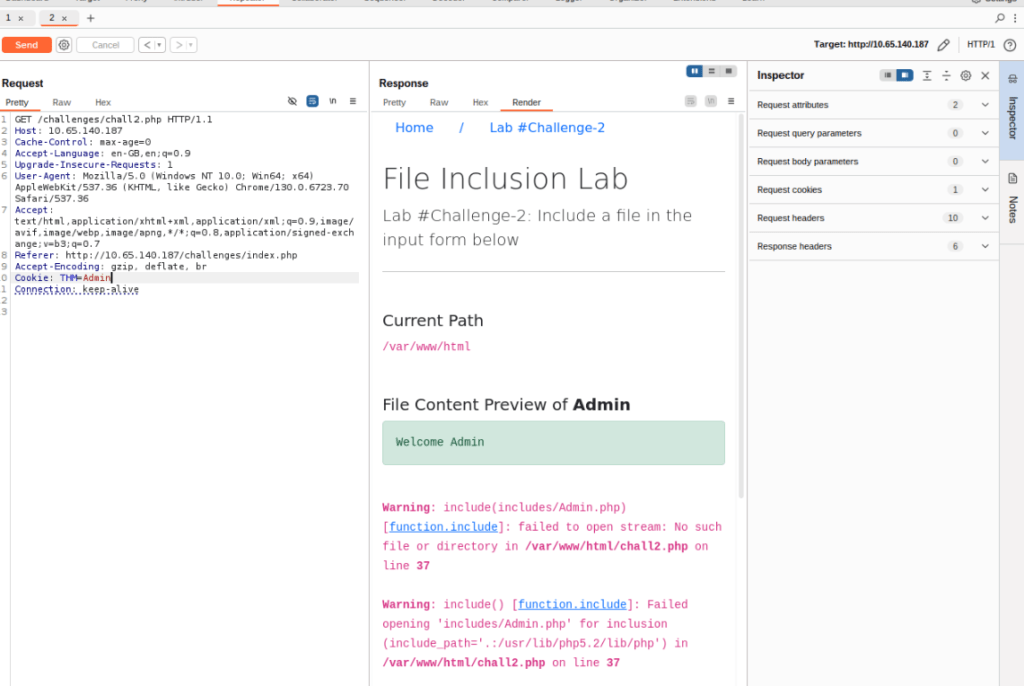
Task: Open the second function.include link
Action: (x=572, y=604)
